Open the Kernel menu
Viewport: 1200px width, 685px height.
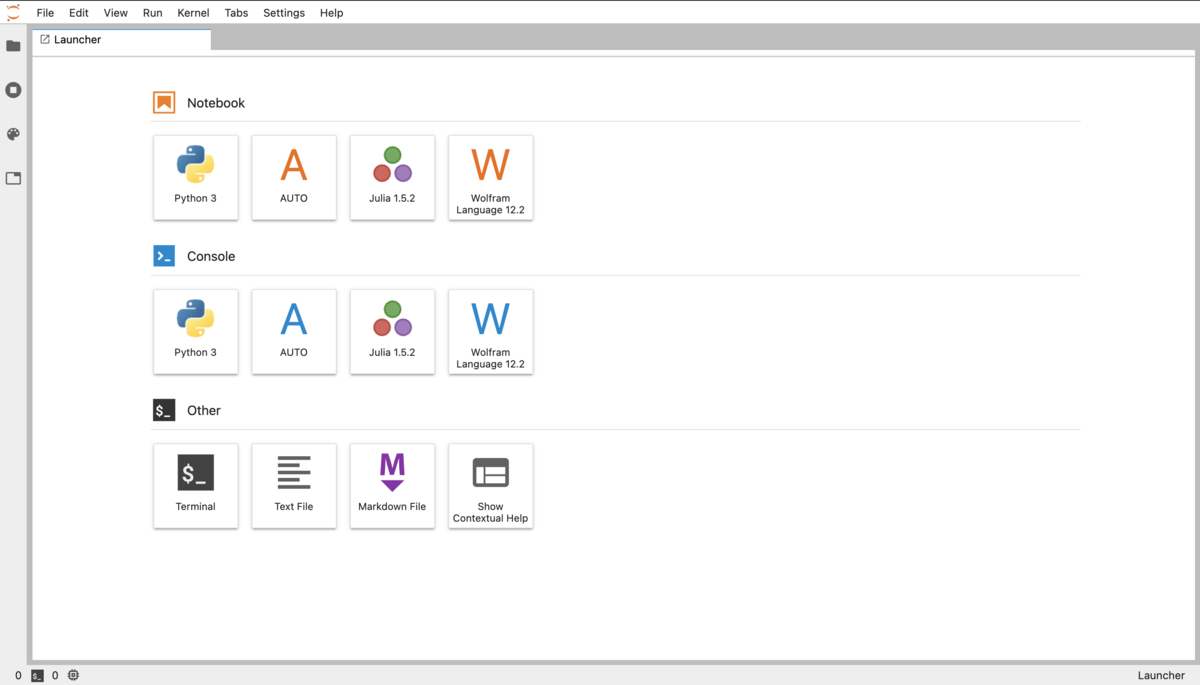point(193,13)
